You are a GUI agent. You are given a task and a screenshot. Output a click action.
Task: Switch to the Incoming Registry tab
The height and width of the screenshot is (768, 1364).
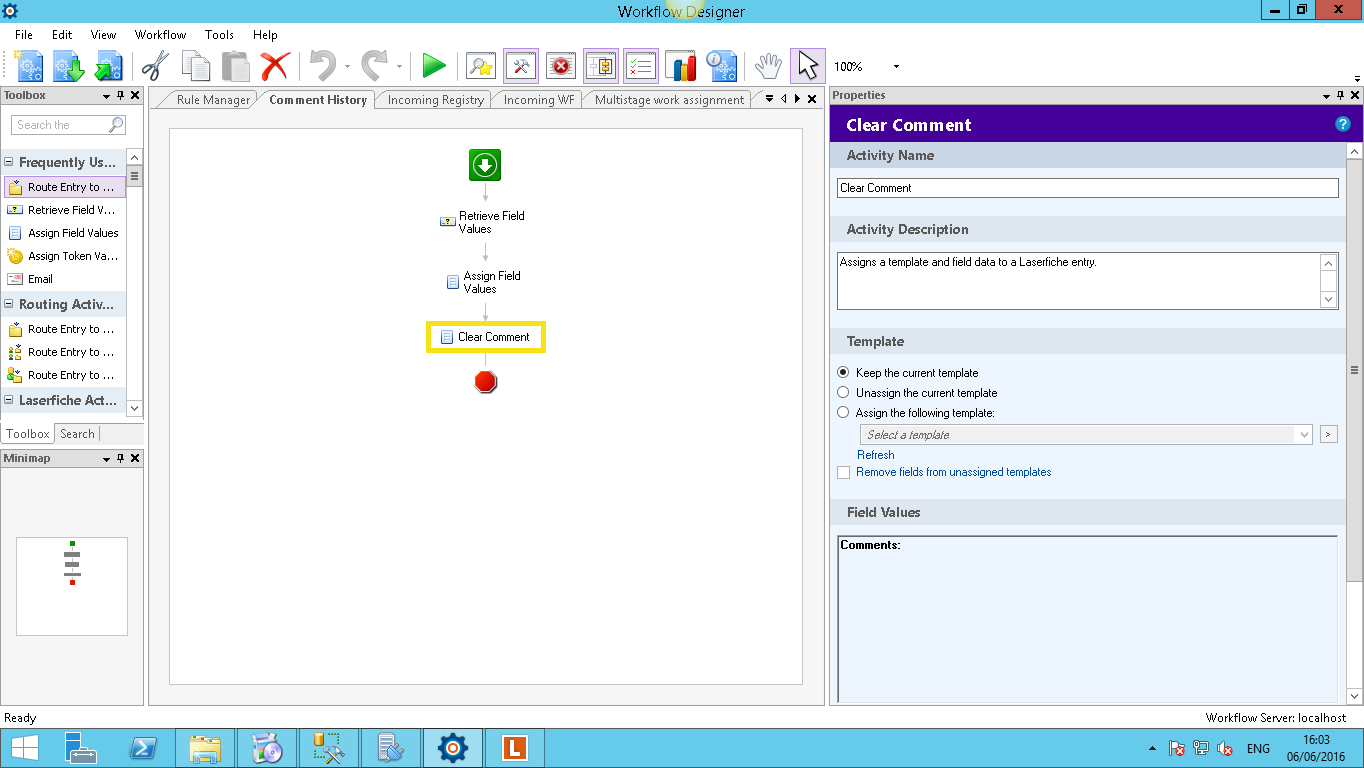point(435,100)
